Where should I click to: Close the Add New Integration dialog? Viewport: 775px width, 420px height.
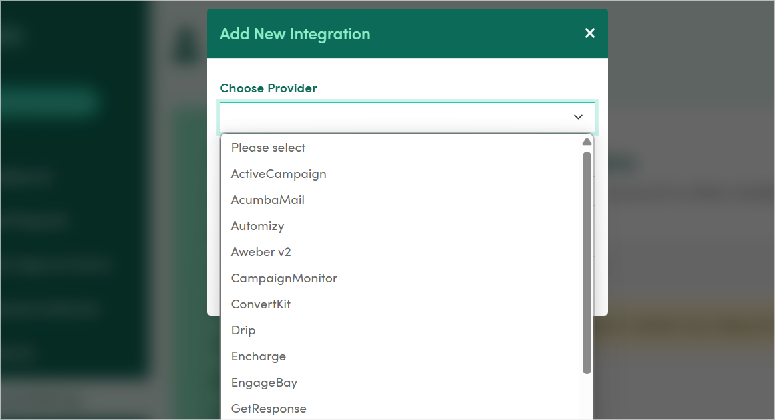click(590, 33)
